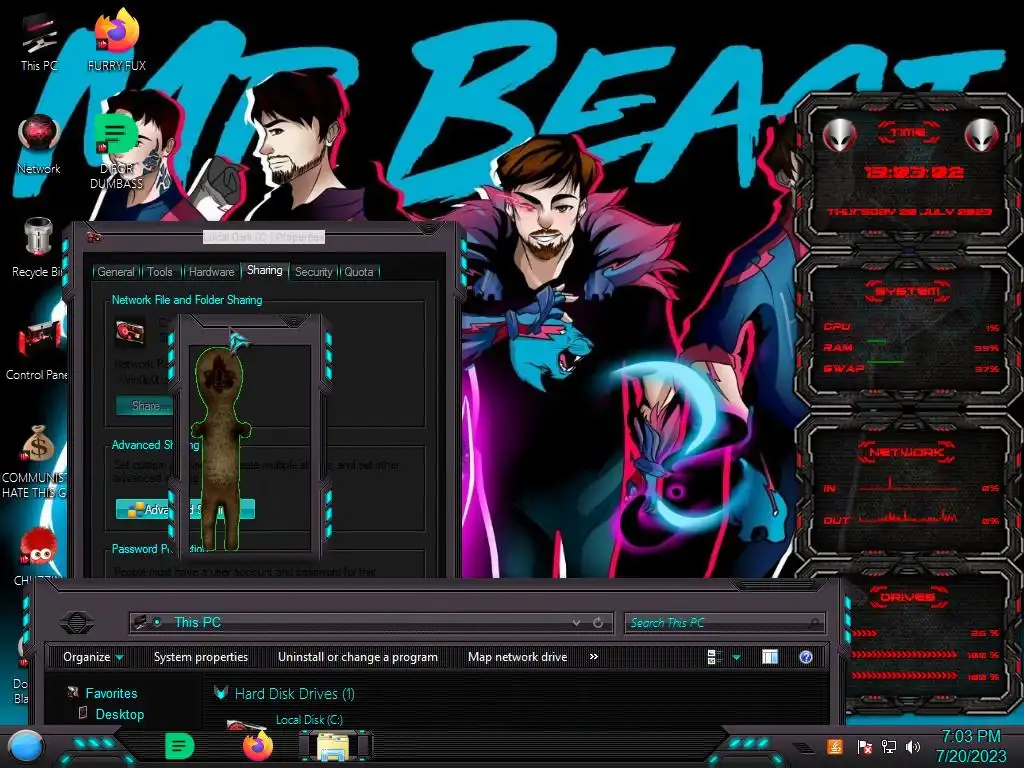Screen dimensions: 1024x768
Task: Click the drive icon in Network File Sharing section
Action: click(130, 332)
